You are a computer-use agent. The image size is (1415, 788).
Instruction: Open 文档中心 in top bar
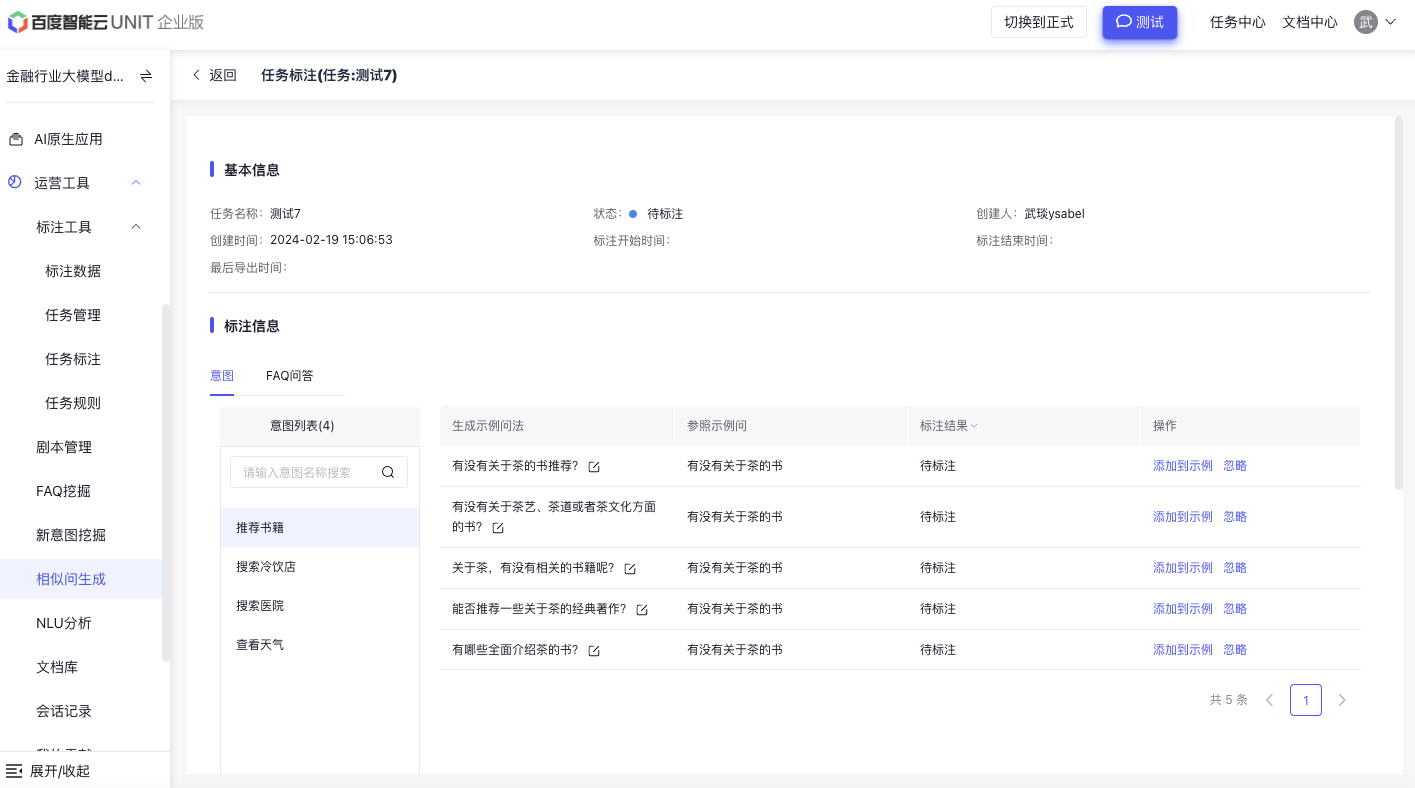coord(1310,22)
